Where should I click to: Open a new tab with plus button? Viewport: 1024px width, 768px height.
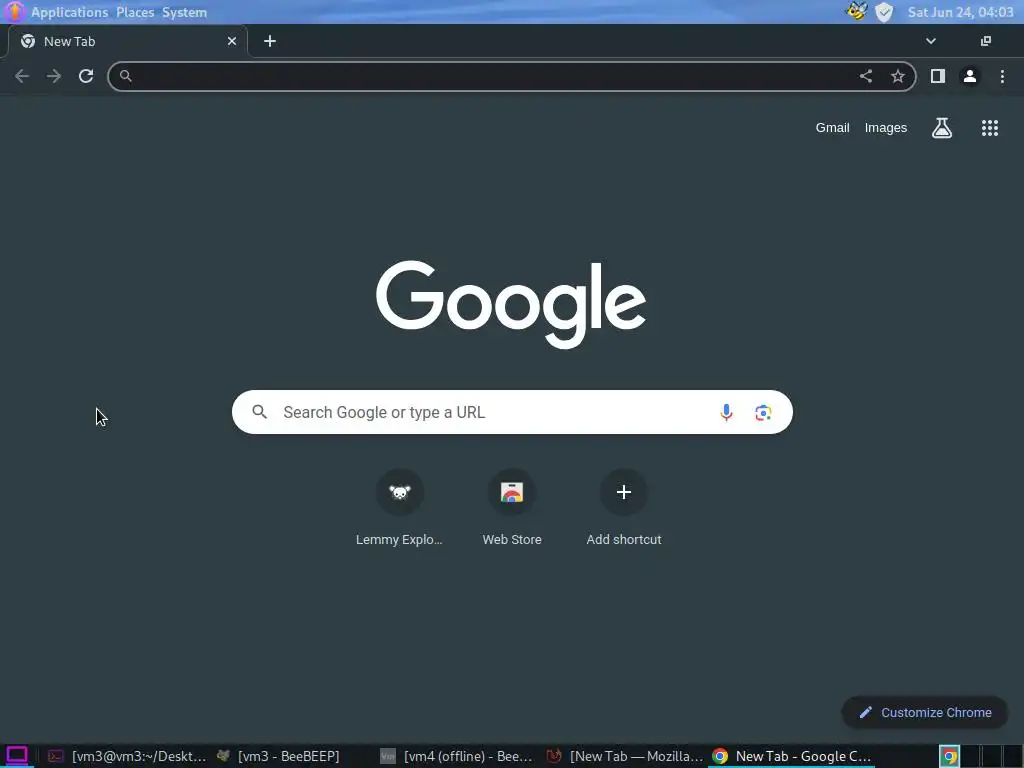pos(270,41)
